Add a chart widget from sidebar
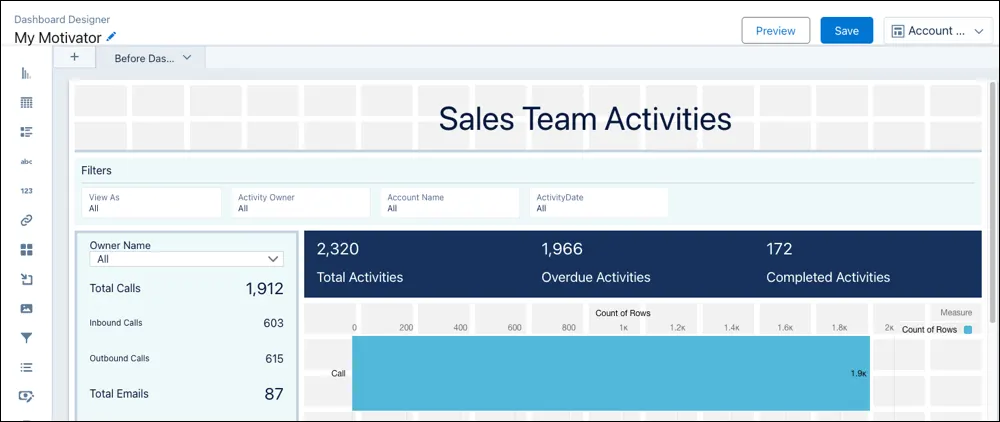The image size is (1000, 422). click(x=26, y=73)
